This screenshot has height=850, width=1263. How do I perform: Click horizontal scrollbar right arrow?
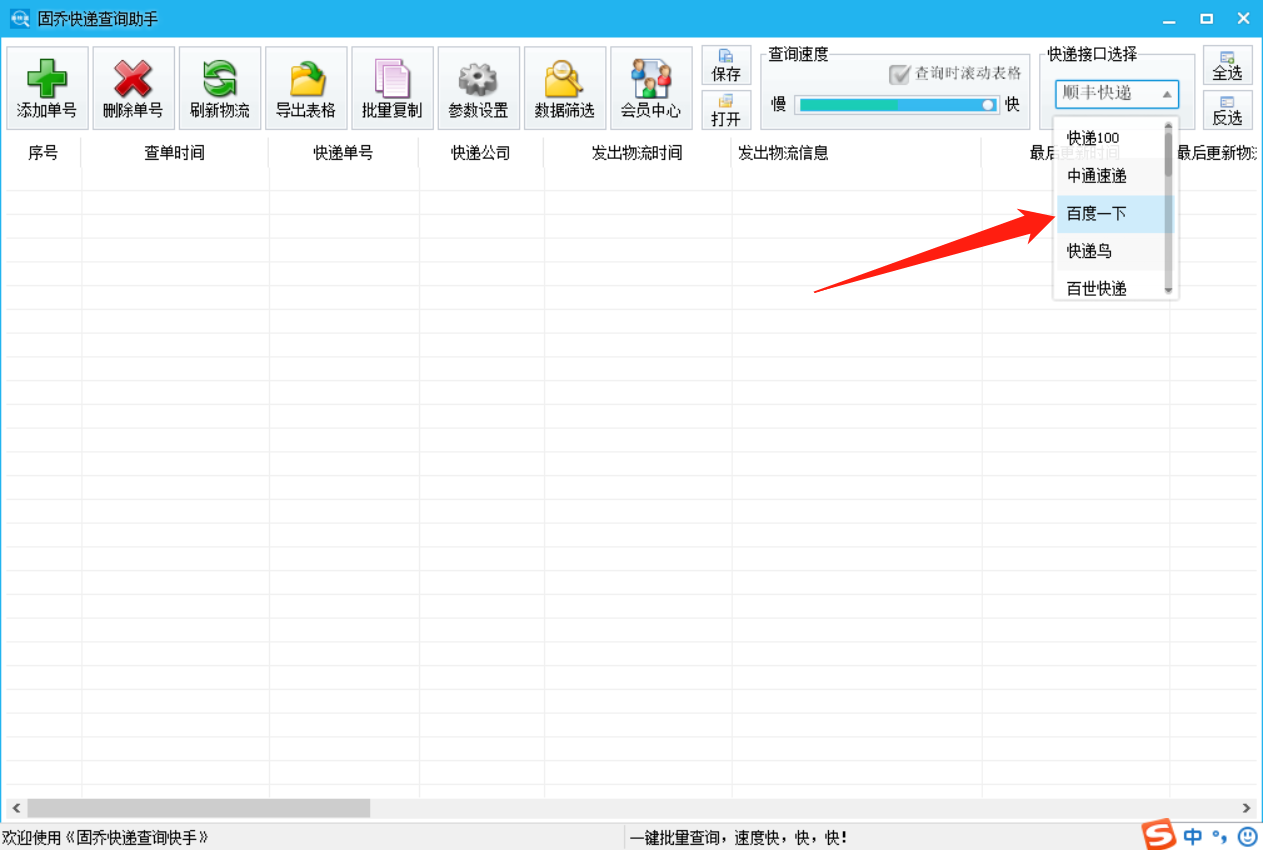[x=1246, y=807]
